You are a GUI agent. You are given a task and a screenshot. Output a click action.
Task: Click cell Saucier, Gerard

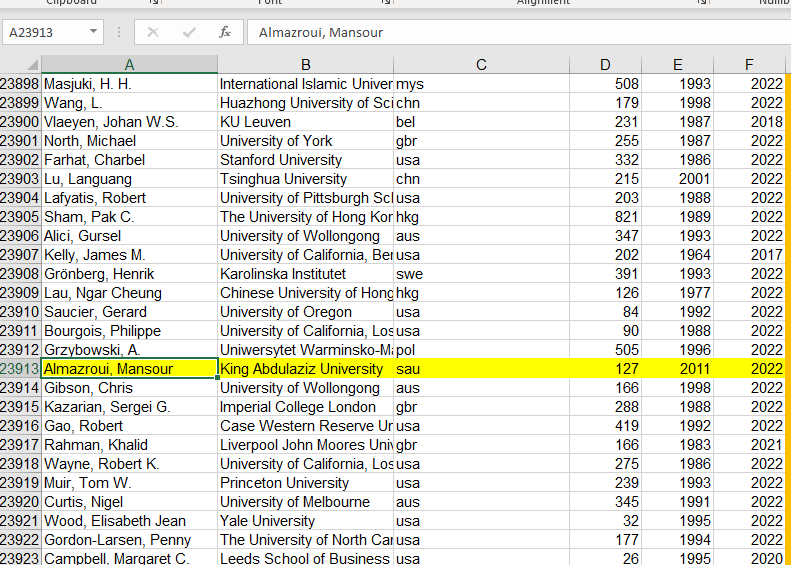[129, 312]
